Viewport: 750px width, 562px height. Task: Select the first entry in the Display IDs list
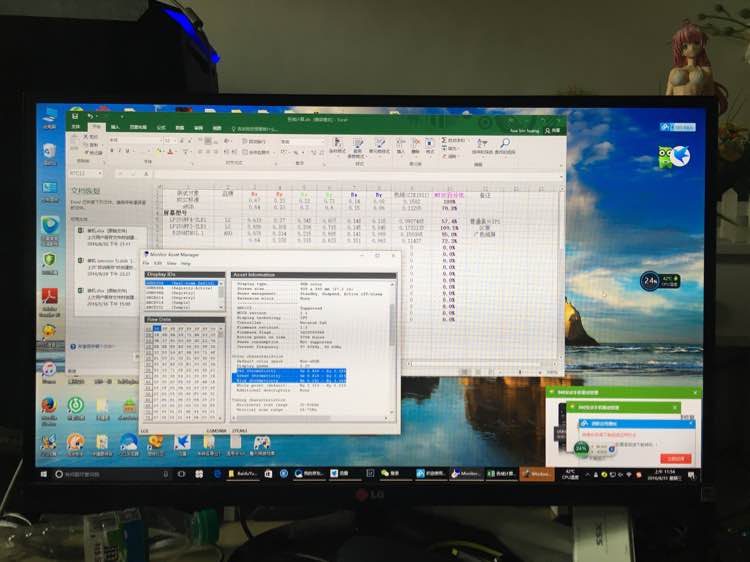182,283
